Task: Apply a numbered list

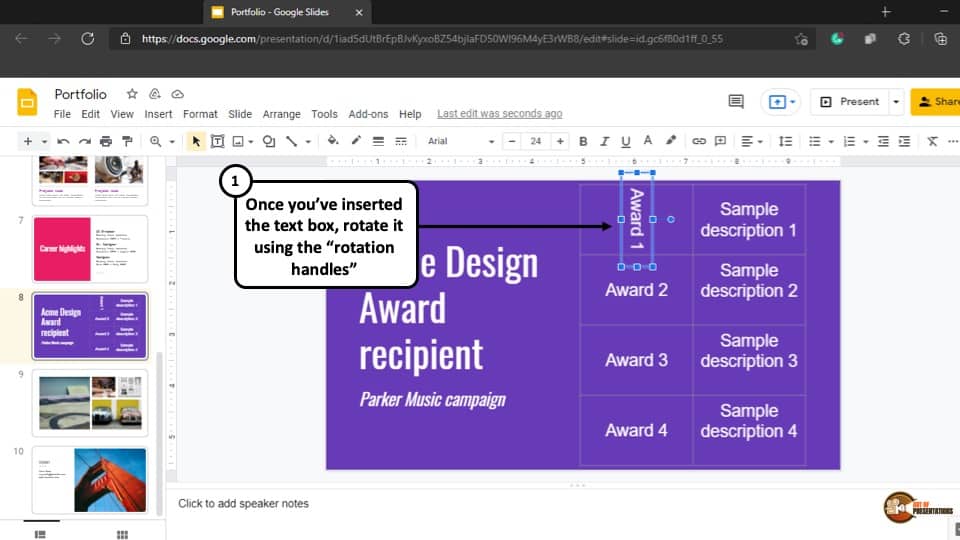Action: pos(849,141)
